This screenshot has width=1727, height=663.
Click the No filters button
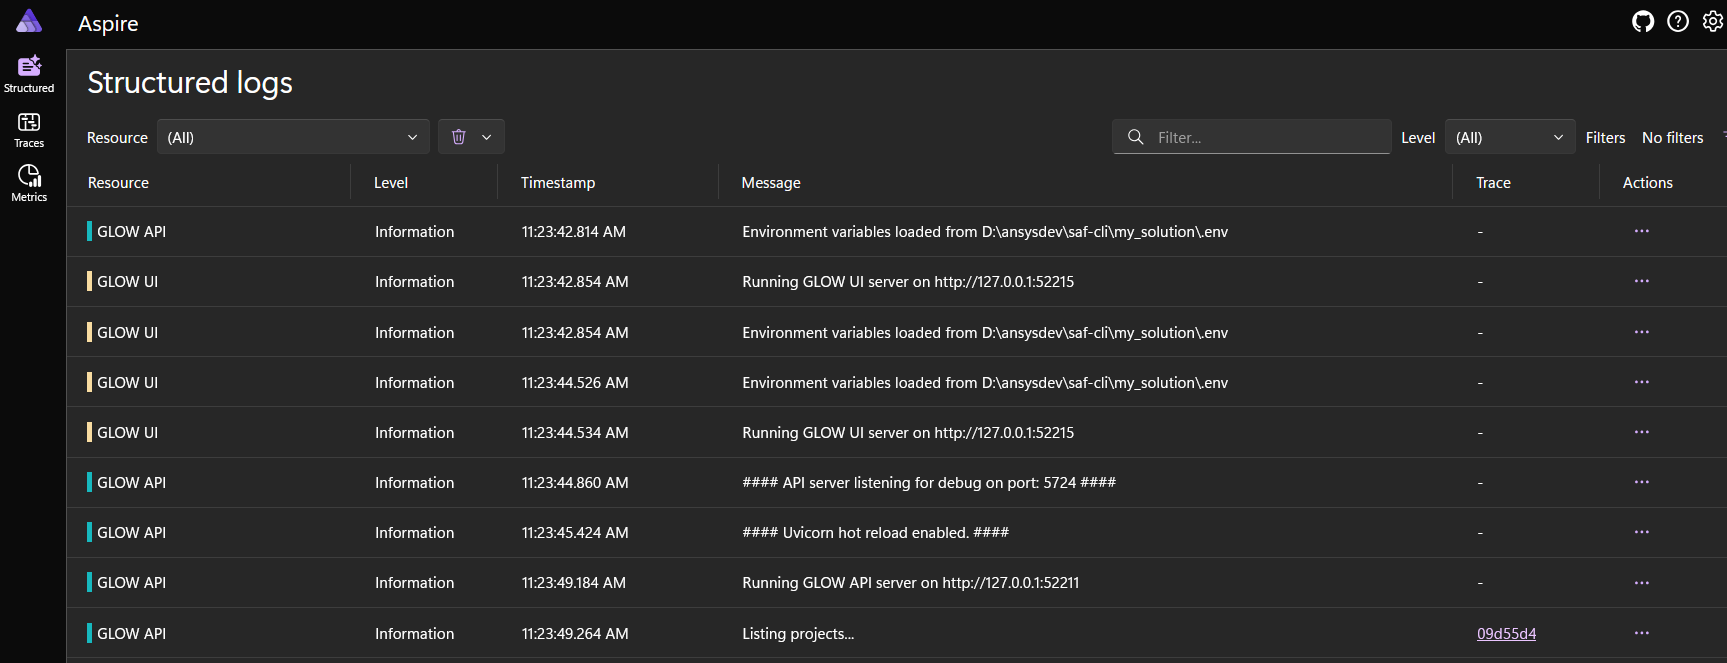pyautogui.click(x=1672, y=137)
